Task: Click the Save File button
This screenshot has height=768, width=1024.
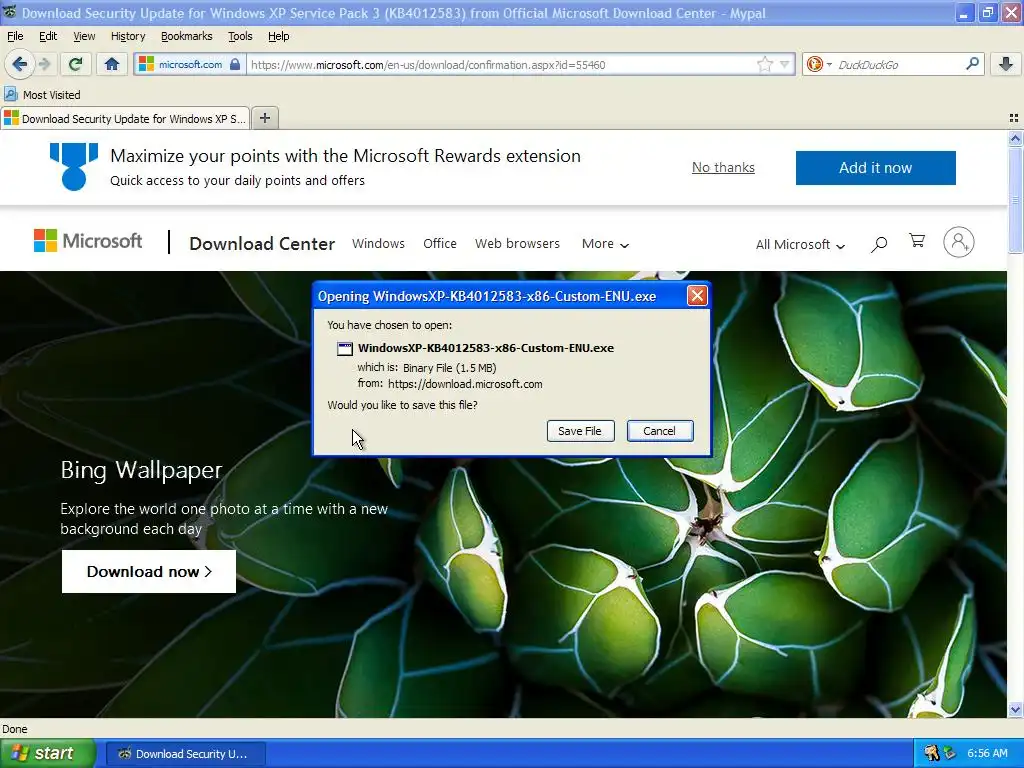Action: point(580,431)
